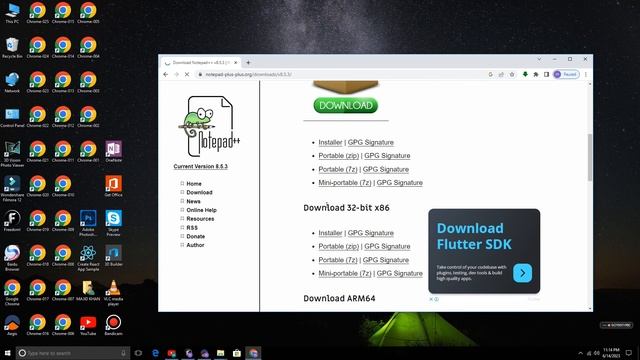Open Resources in the sidebar menu
The image size is (640, 360).
coord(200,219)
